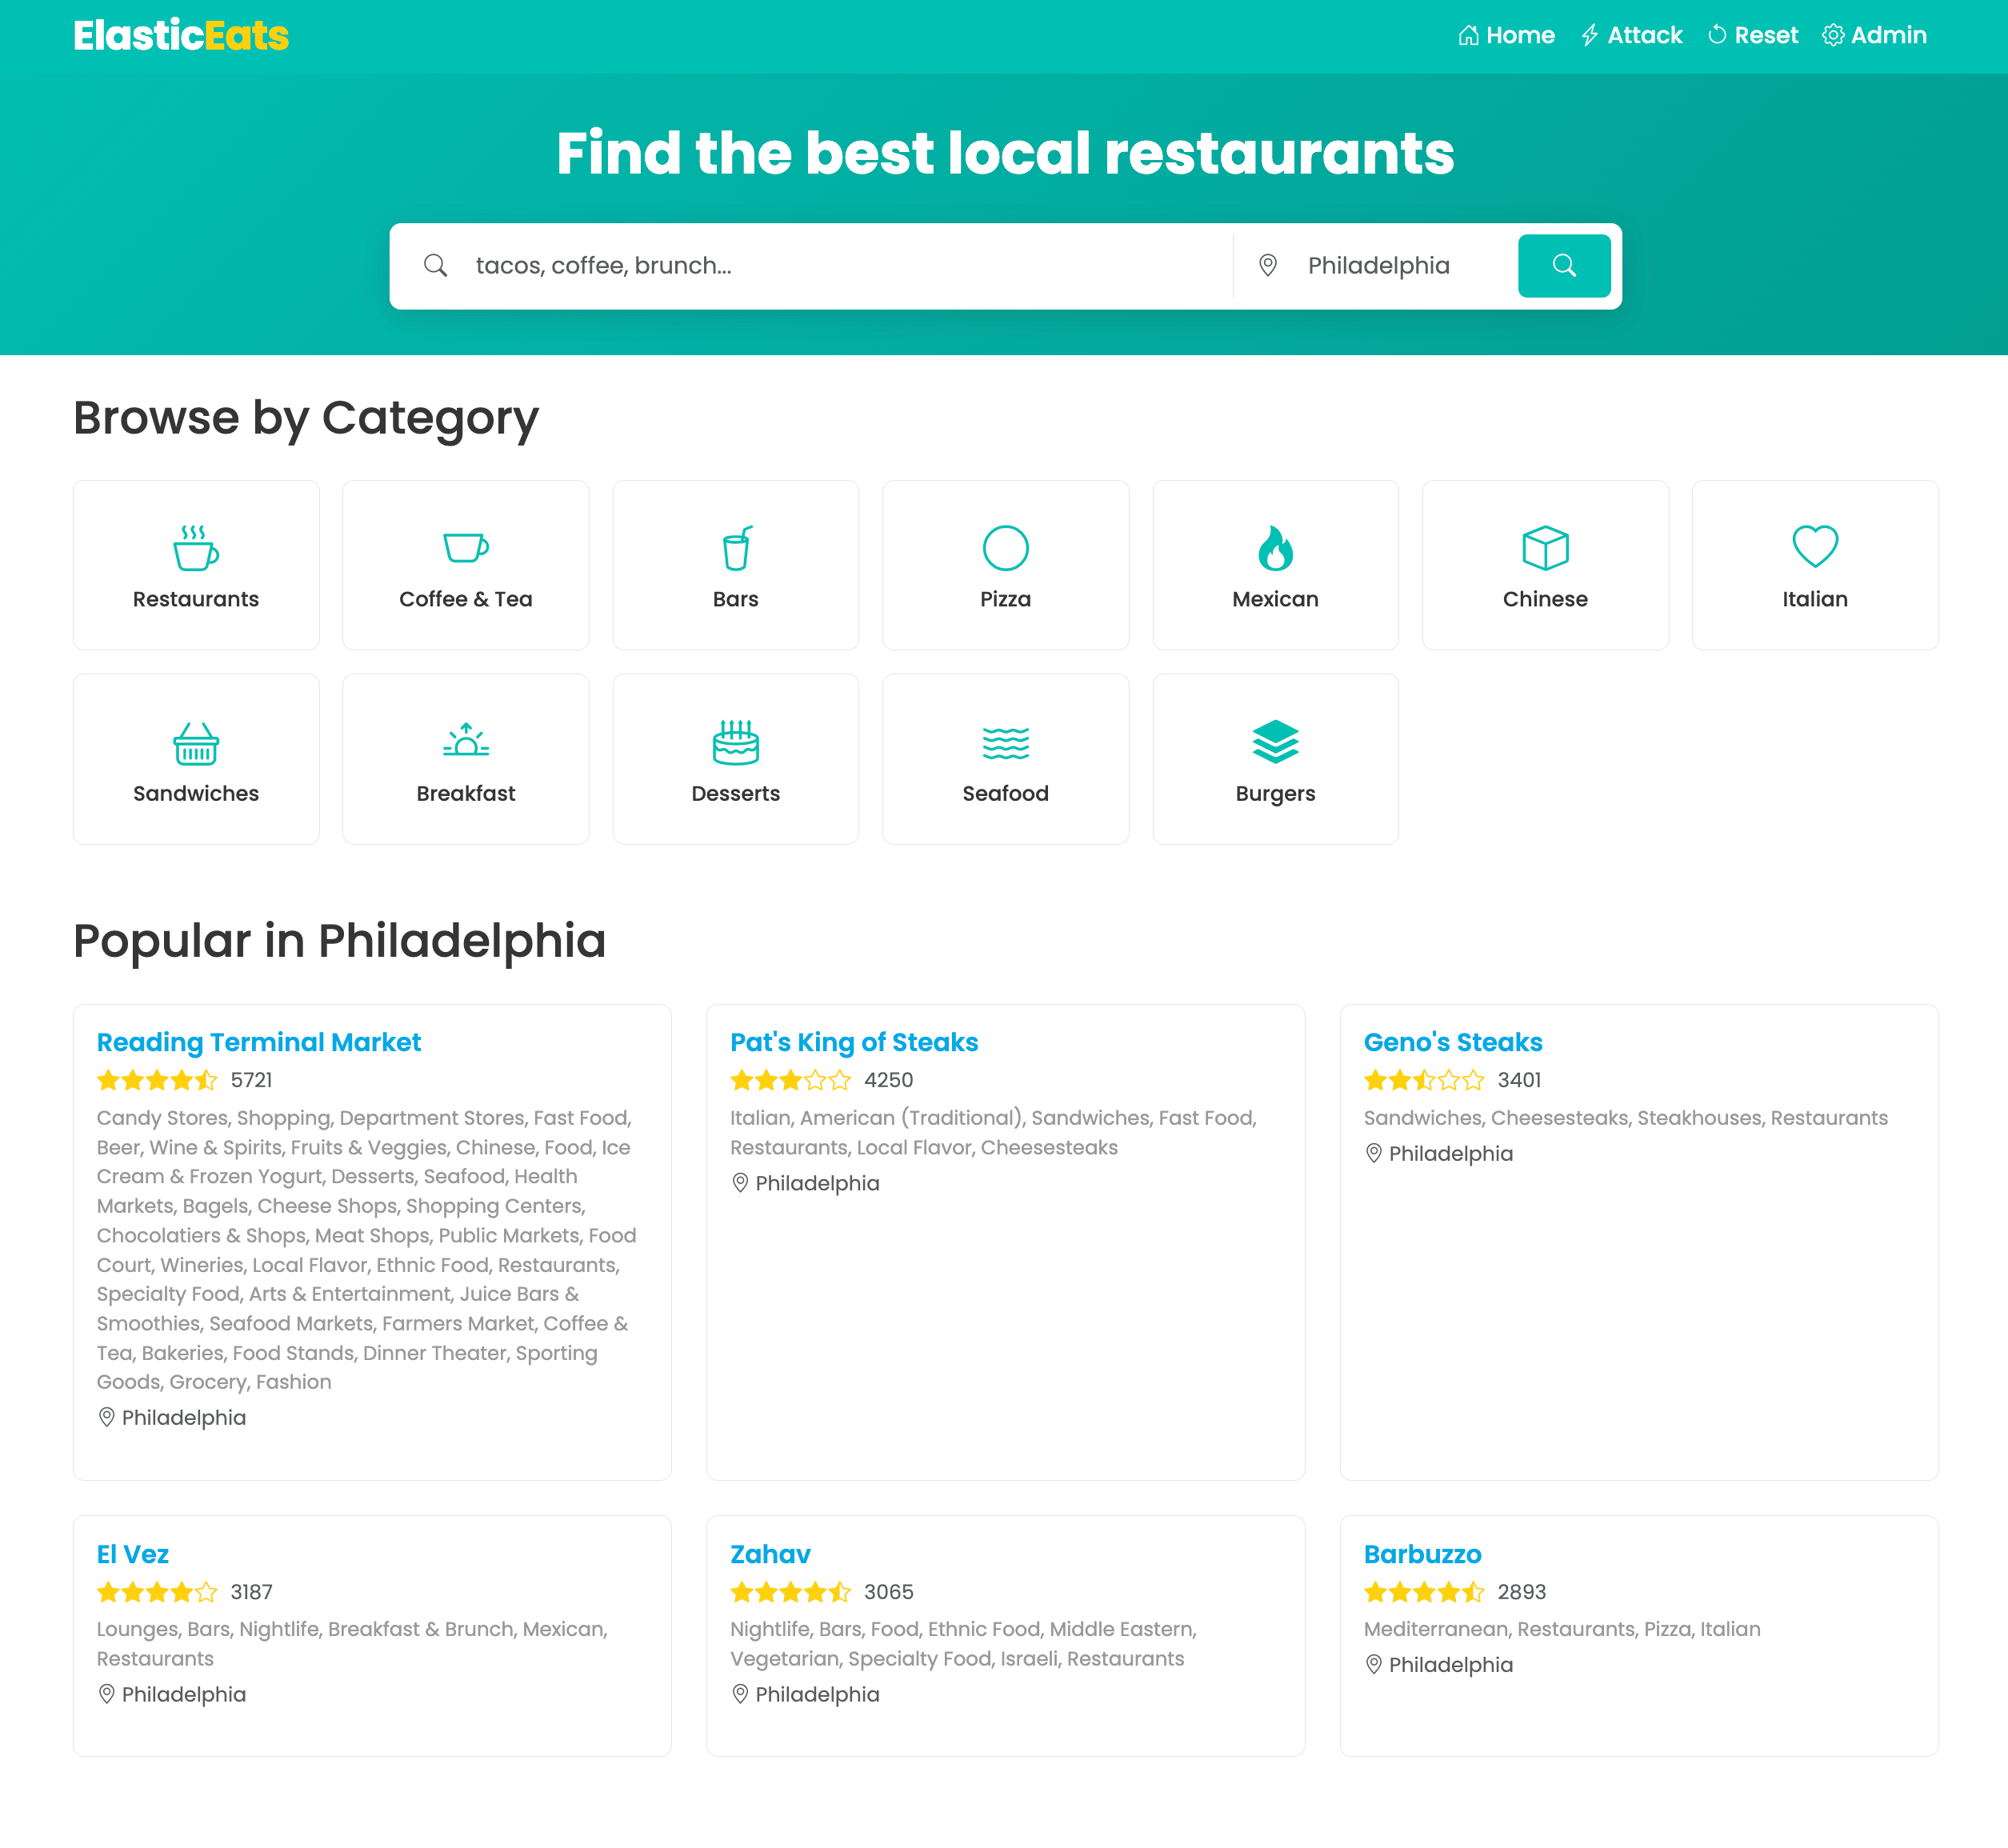Viewport: 2008px width, 1848px height.
Task: Click the Sandwiches basket icon
Action: point(195,743)
